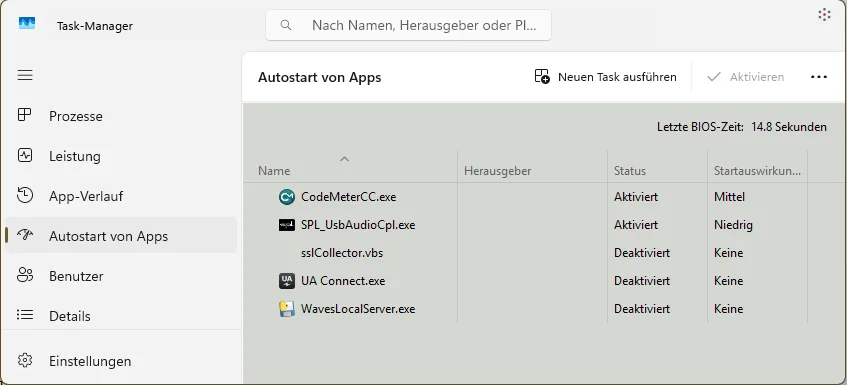The image size is (847, 385).
Task: Focus the search field for names or publishers
Action: click(408, 25)
